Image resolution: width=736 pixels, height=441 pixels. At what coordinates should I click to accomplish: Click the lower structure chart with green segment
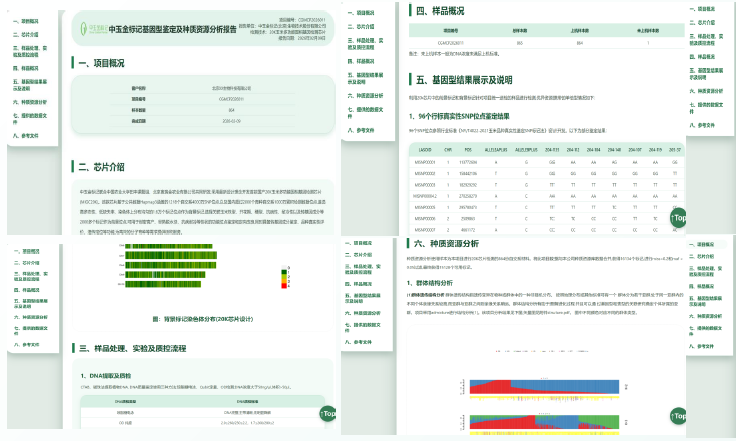pos(544,422)
